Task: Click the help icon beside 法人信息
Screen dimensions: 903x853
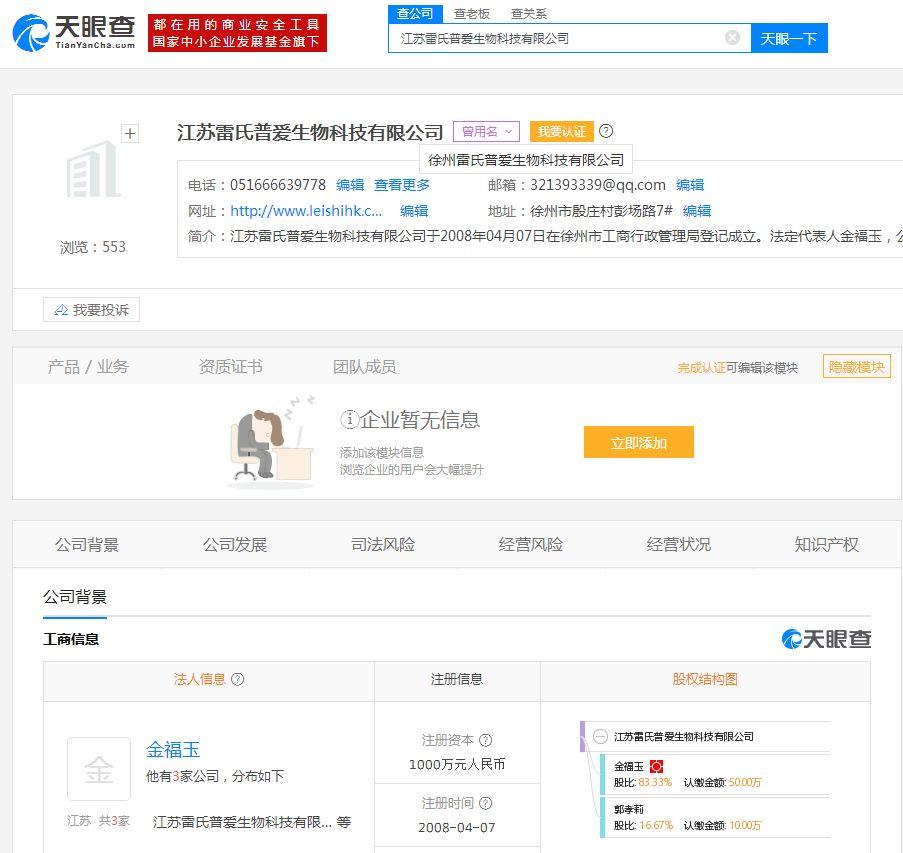Action: click(237, 680)
